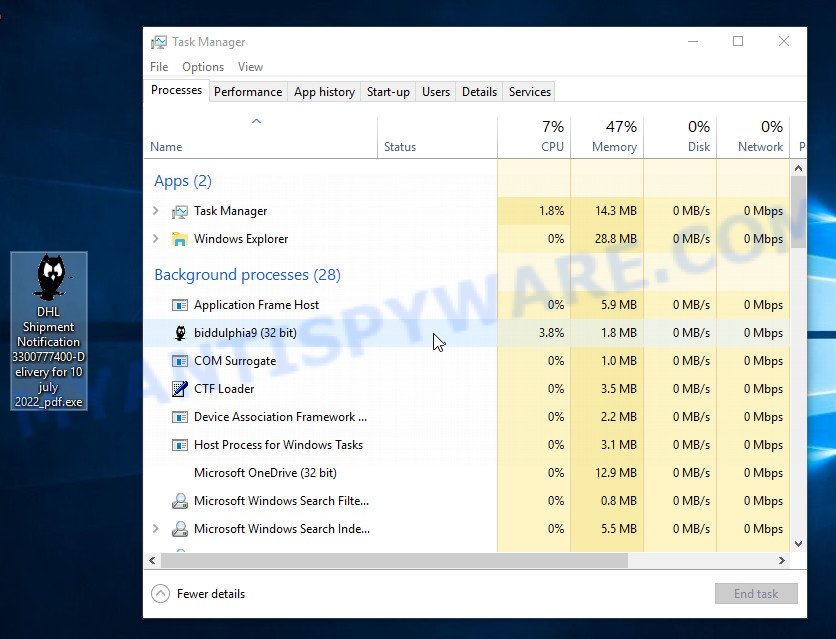Click the Windows Explorer folder icon
This screenshot has height=639, width=836.
180,239
